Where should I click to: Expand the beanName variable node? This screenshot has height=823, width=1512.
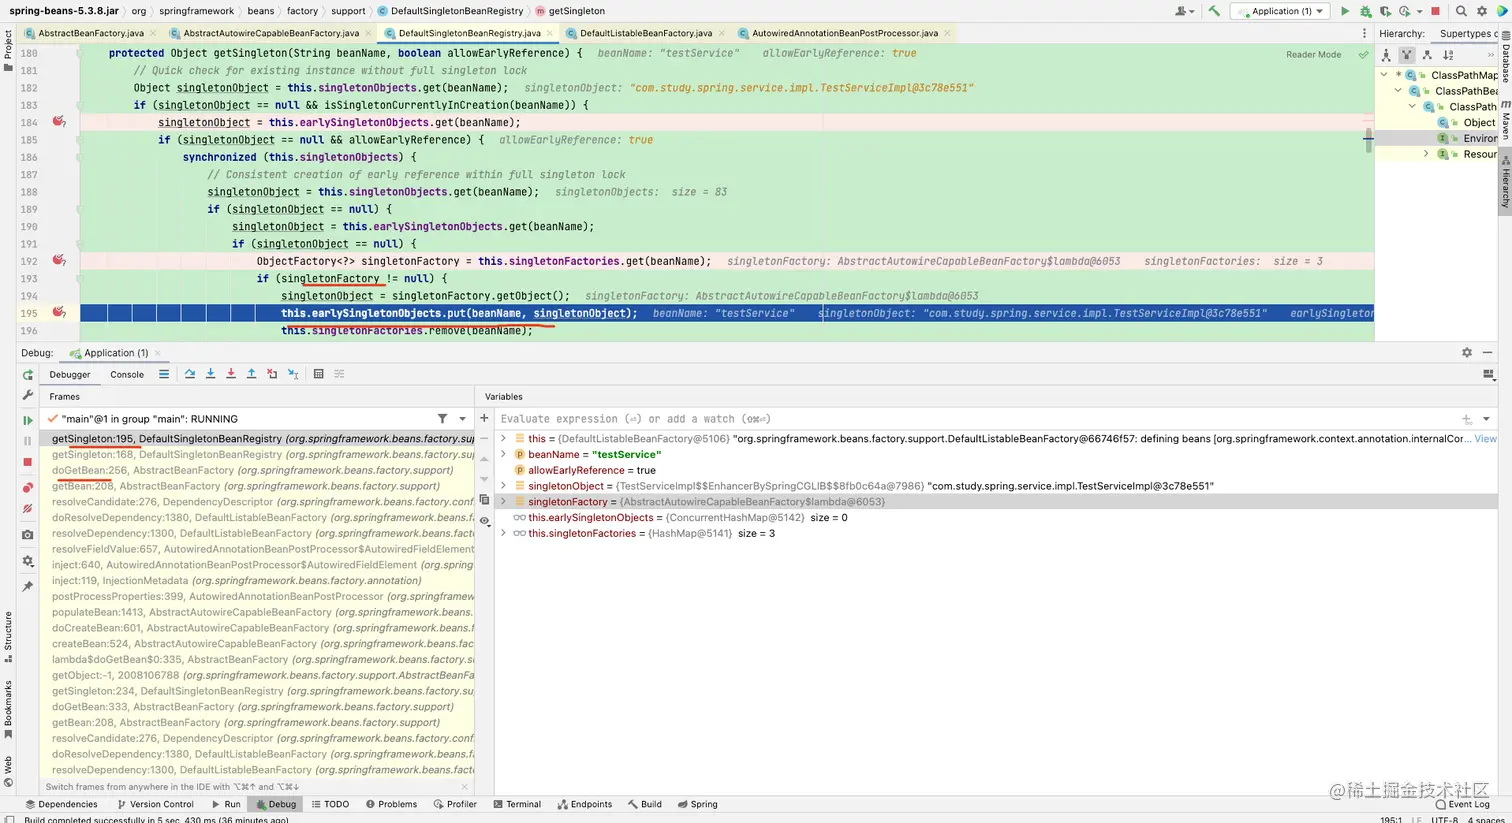pos(503,455)
